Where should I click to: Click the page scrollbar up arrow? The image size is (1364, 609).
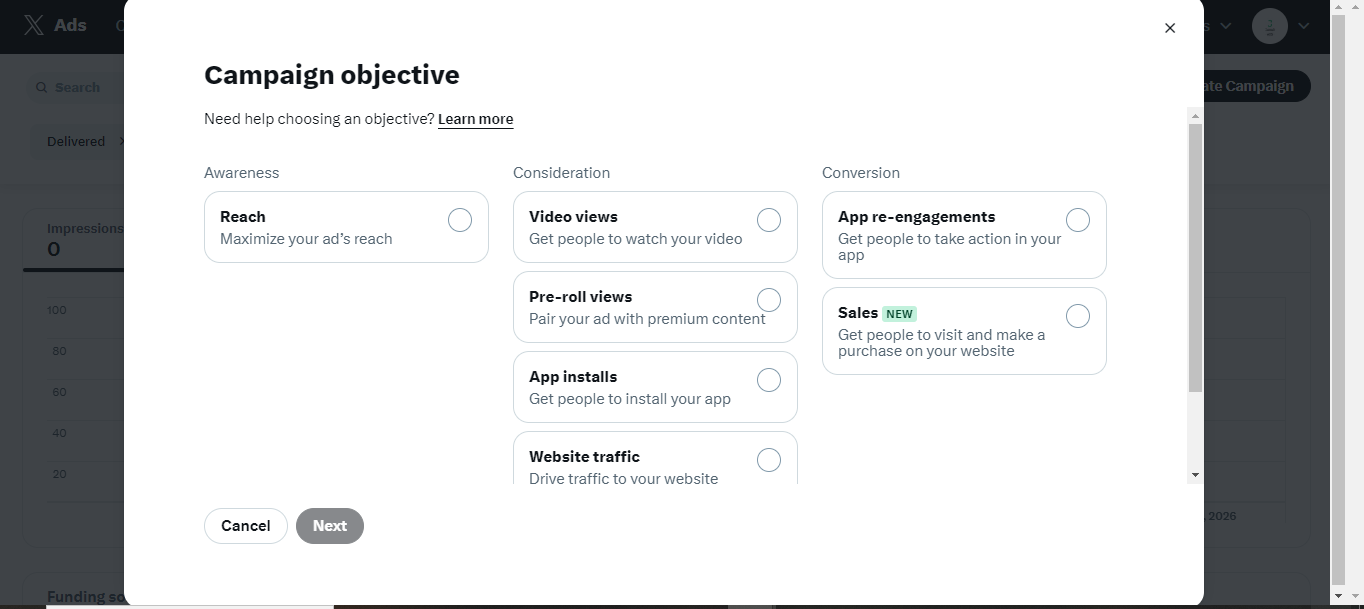(1338, 7)
